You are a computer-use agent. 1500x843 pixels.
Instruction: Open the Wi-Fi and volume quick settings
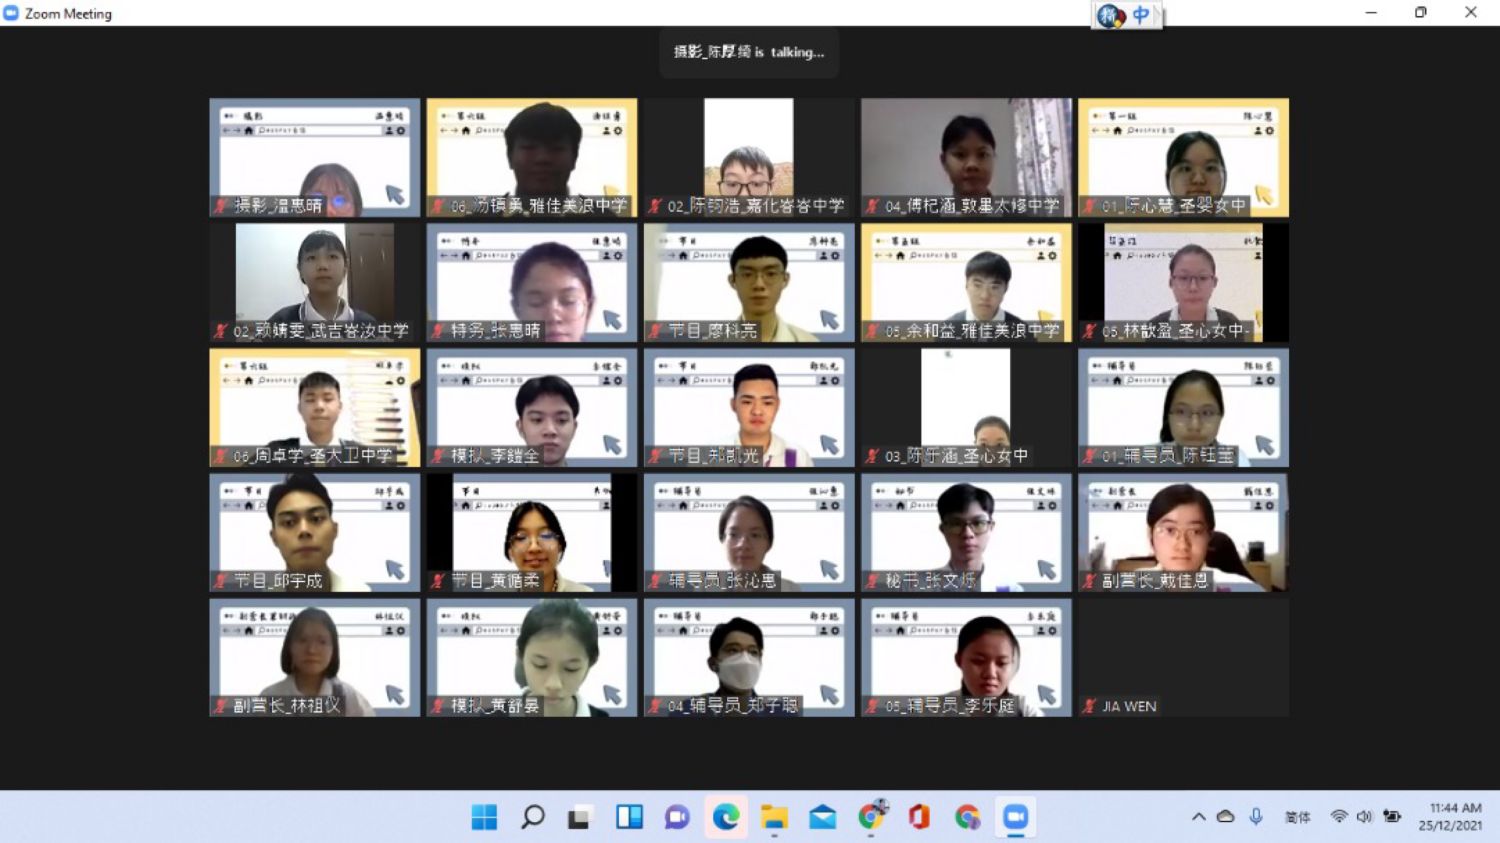[x=1351, y=817]
